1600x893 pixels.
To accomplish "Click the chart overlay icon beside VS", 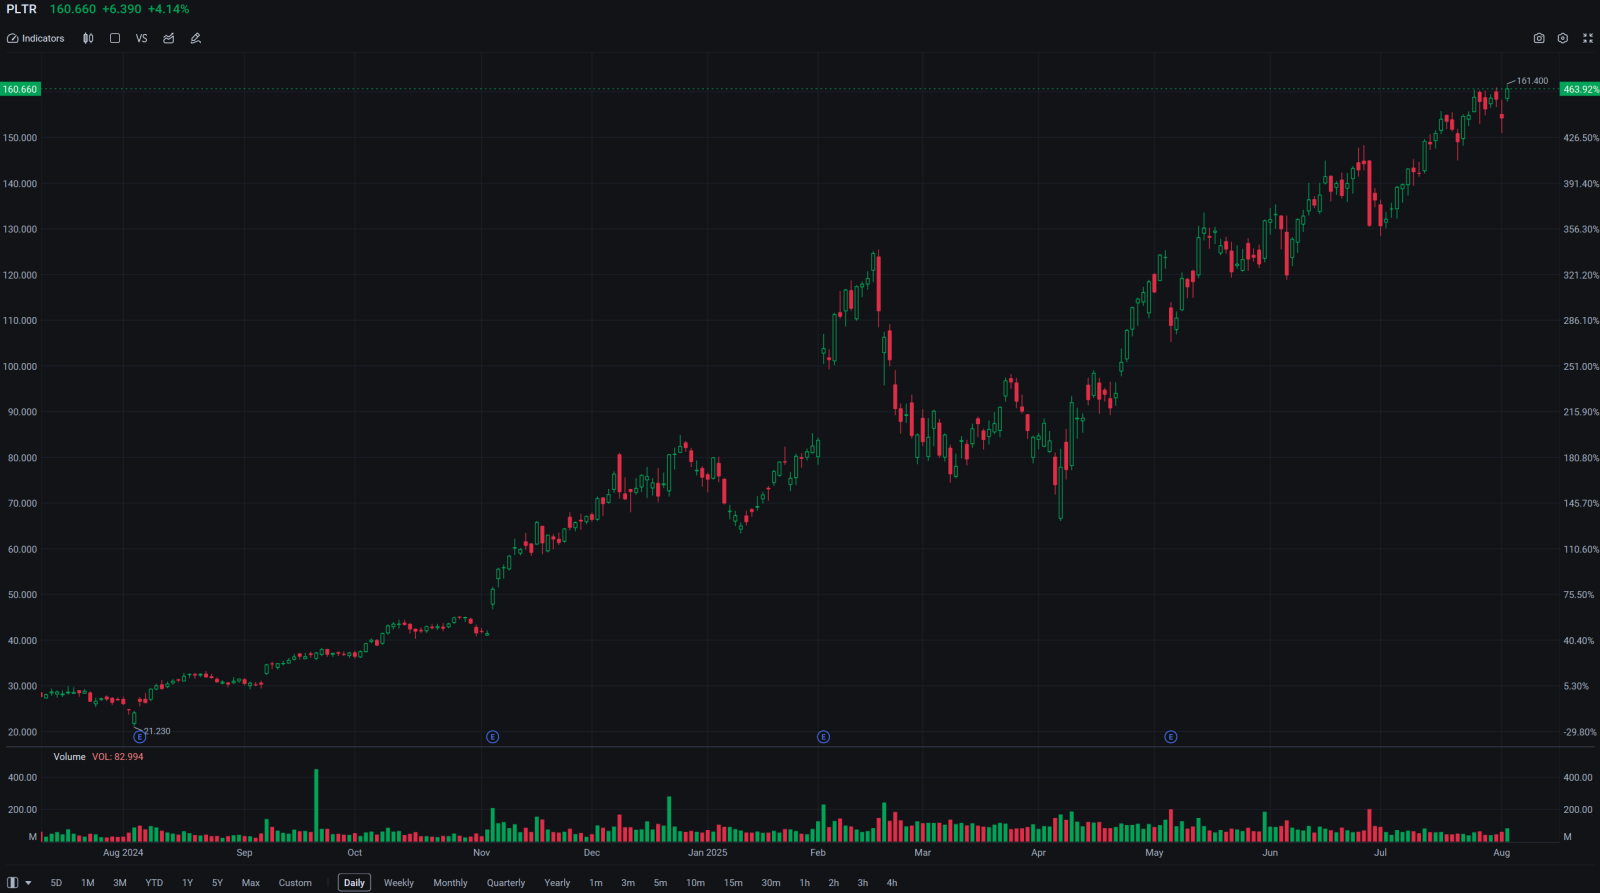I will [169, 38].
